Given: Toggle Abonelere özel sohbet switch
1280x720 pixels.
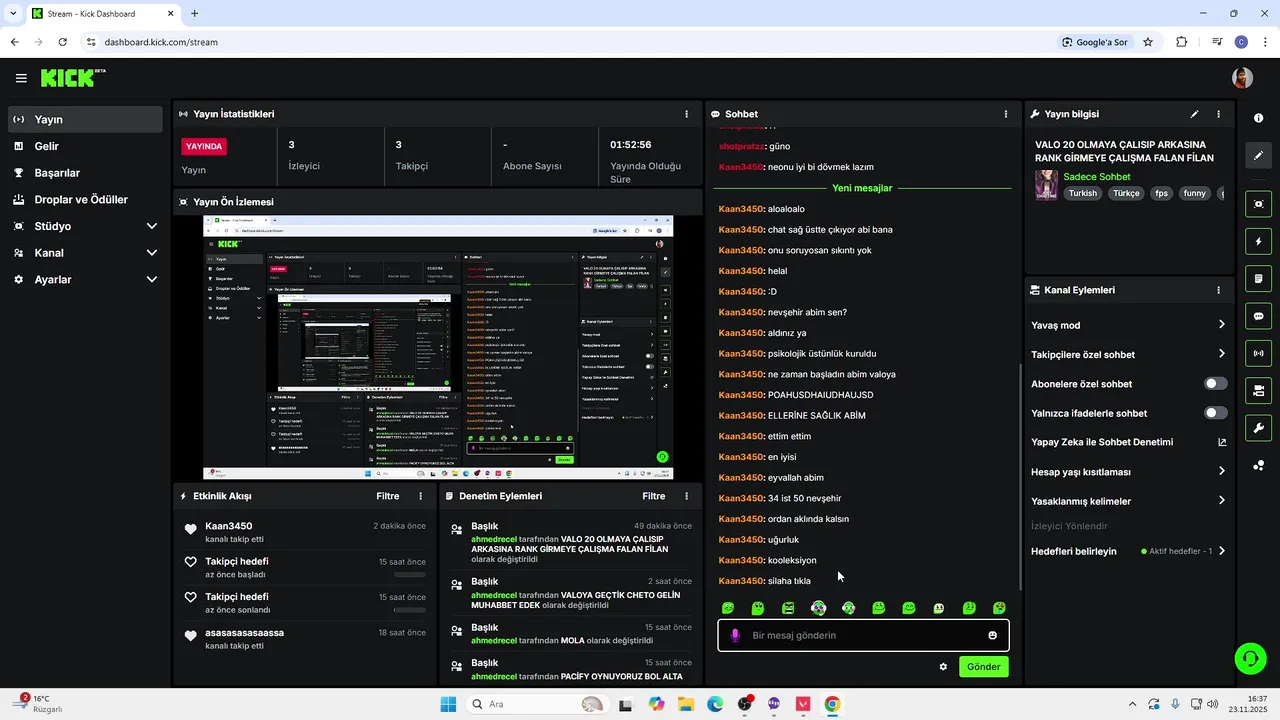Looking at the screenshot, I should [1216, 384].
